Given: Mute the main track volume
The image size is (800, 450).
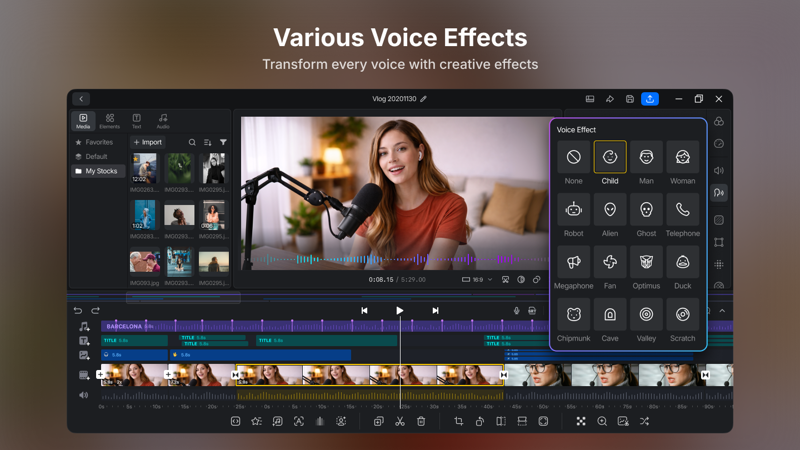Looking at the screenshot, I should (x=84, y=395).
